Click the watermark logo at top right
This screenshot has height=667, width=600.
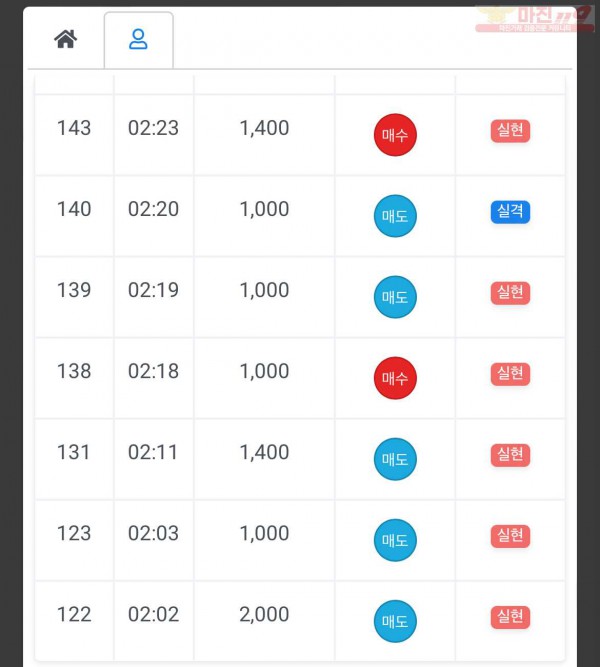coord(534,19)
